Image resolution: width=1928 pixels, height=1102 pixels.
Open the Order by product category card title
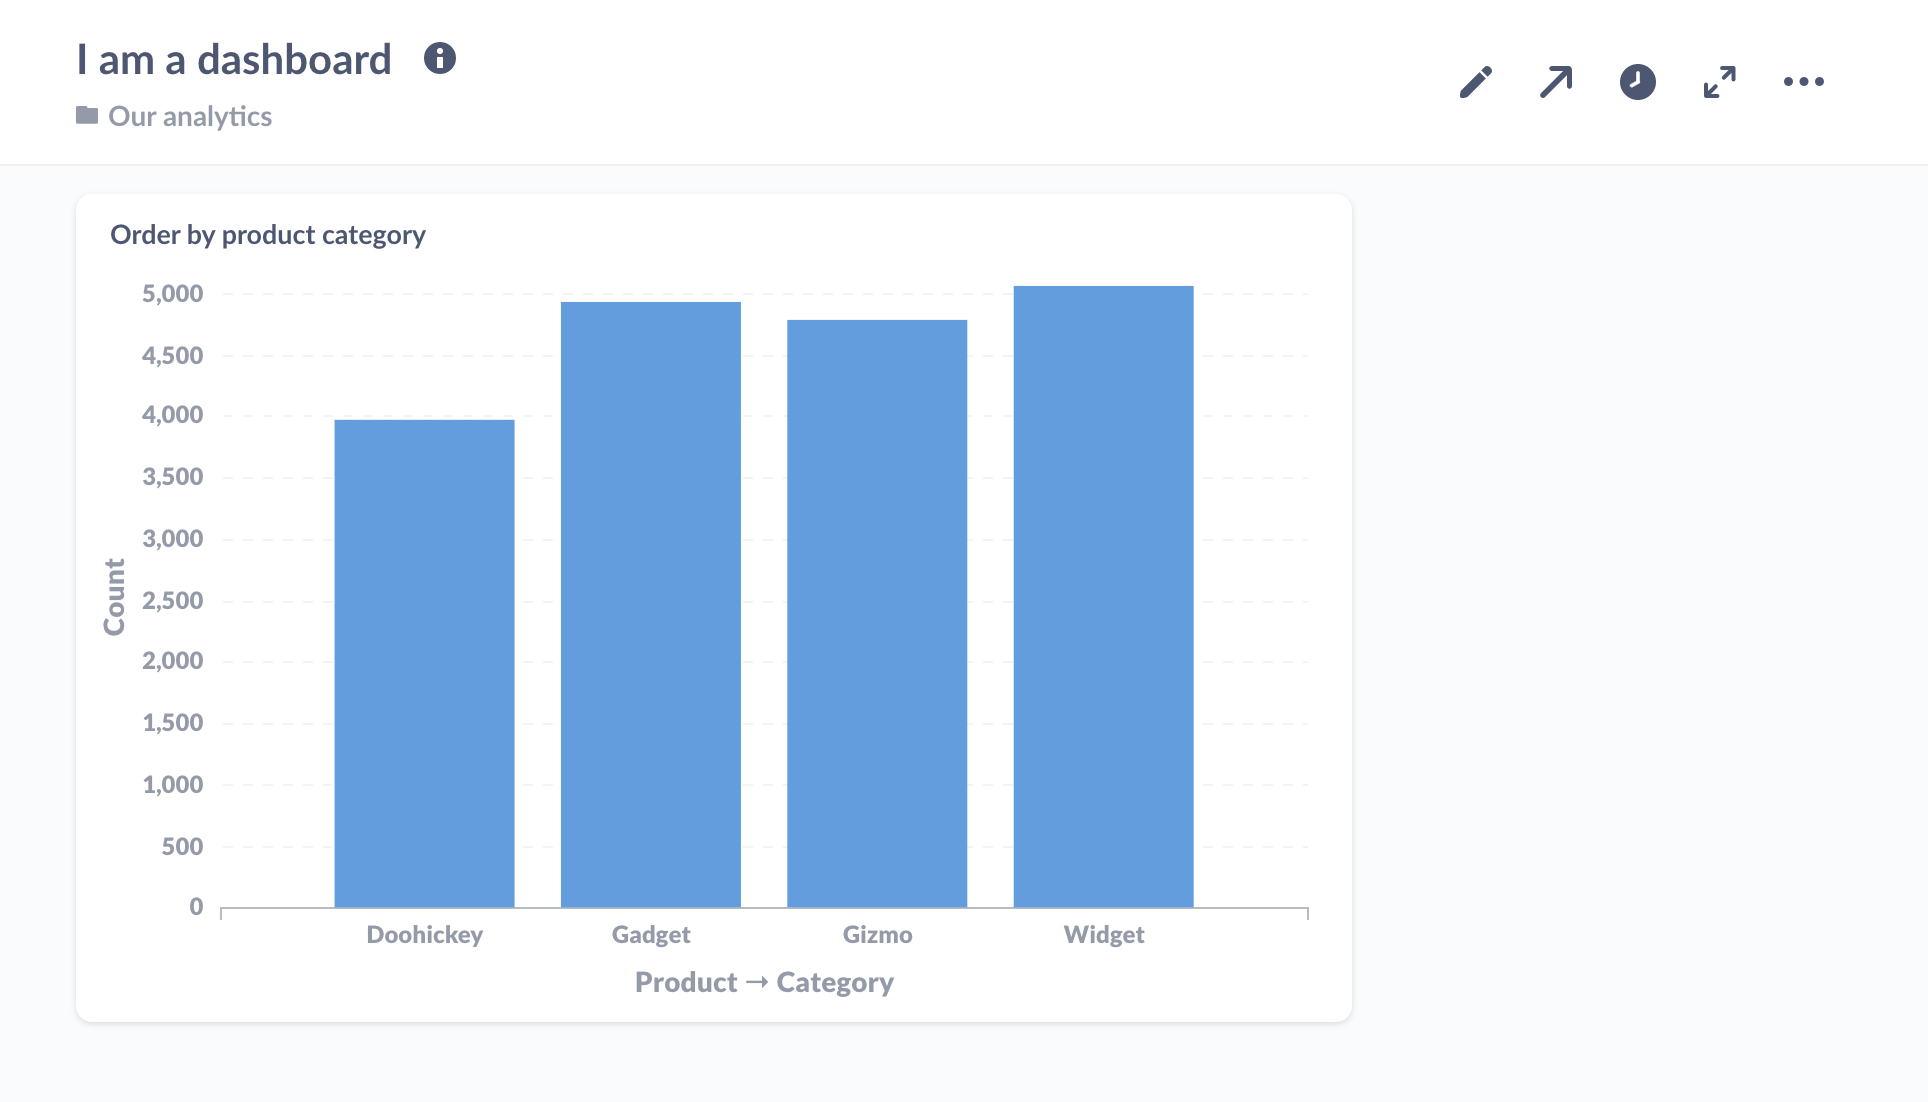pos(268,235)
